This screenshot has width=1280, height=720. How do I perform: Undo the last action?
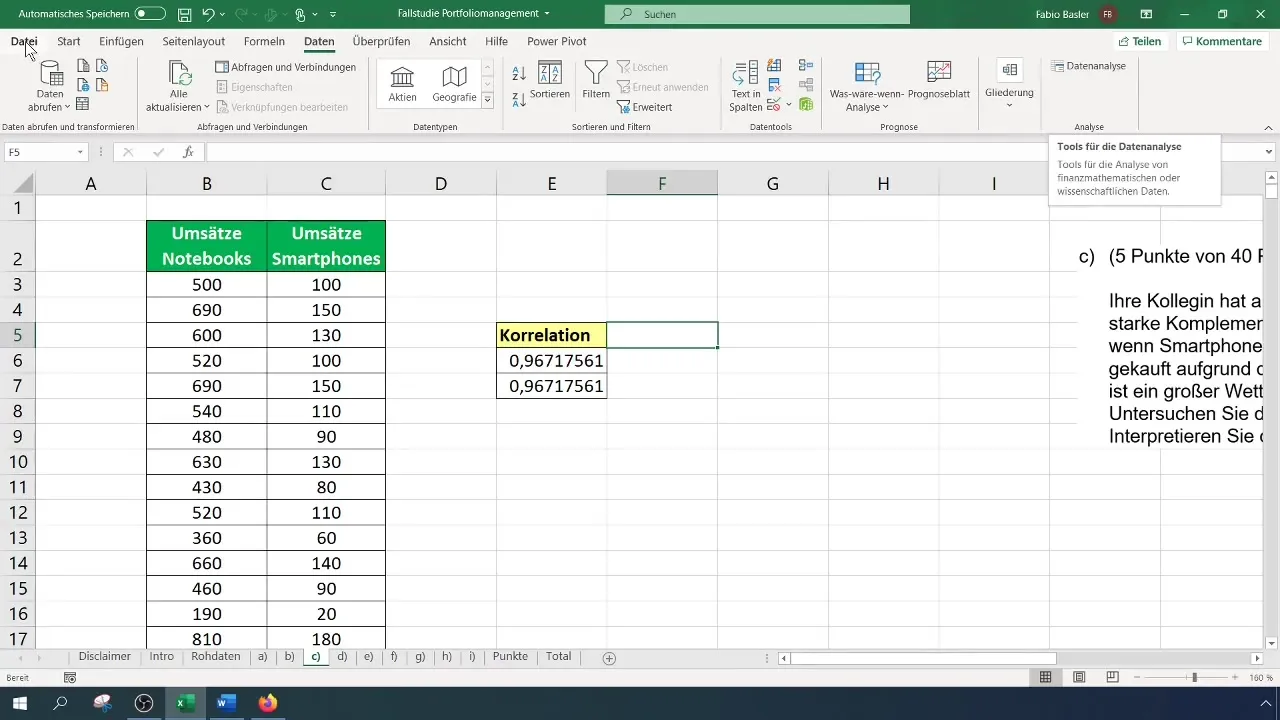click(208, 14)
